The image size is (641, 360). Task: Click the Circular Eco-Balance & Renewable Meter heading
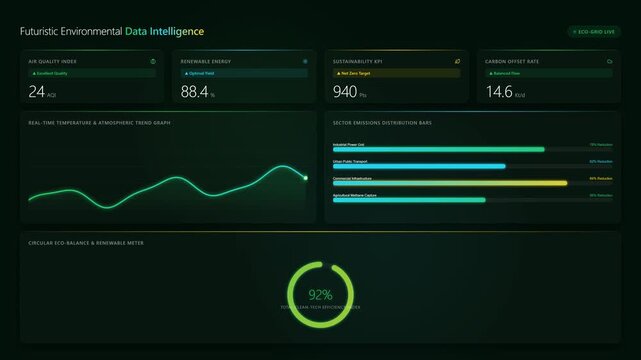pos(86,243)
